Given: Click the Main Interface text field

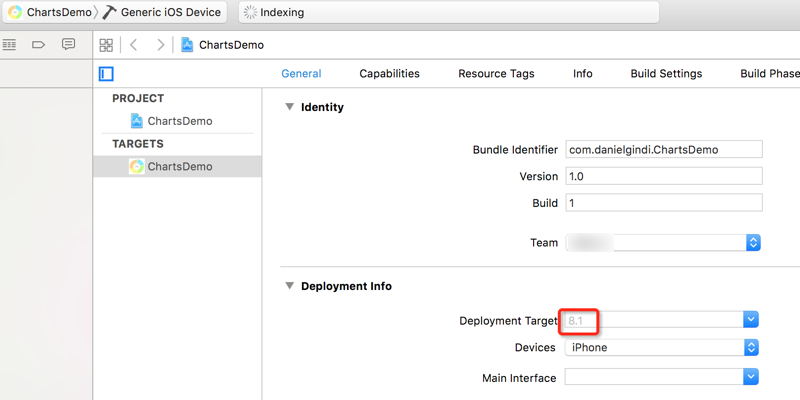Looking at the screenshot, I should pos(654,378).
